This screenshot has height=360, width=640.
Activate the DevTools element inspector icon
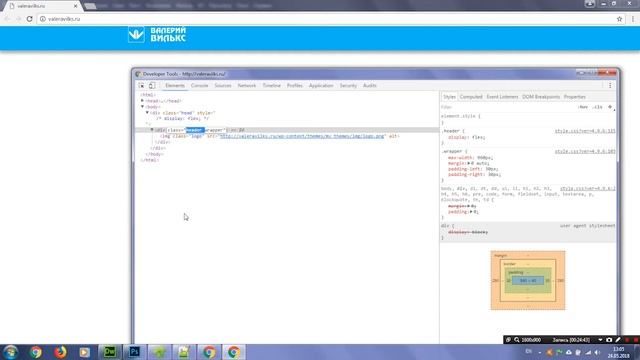tap(141, 86)
